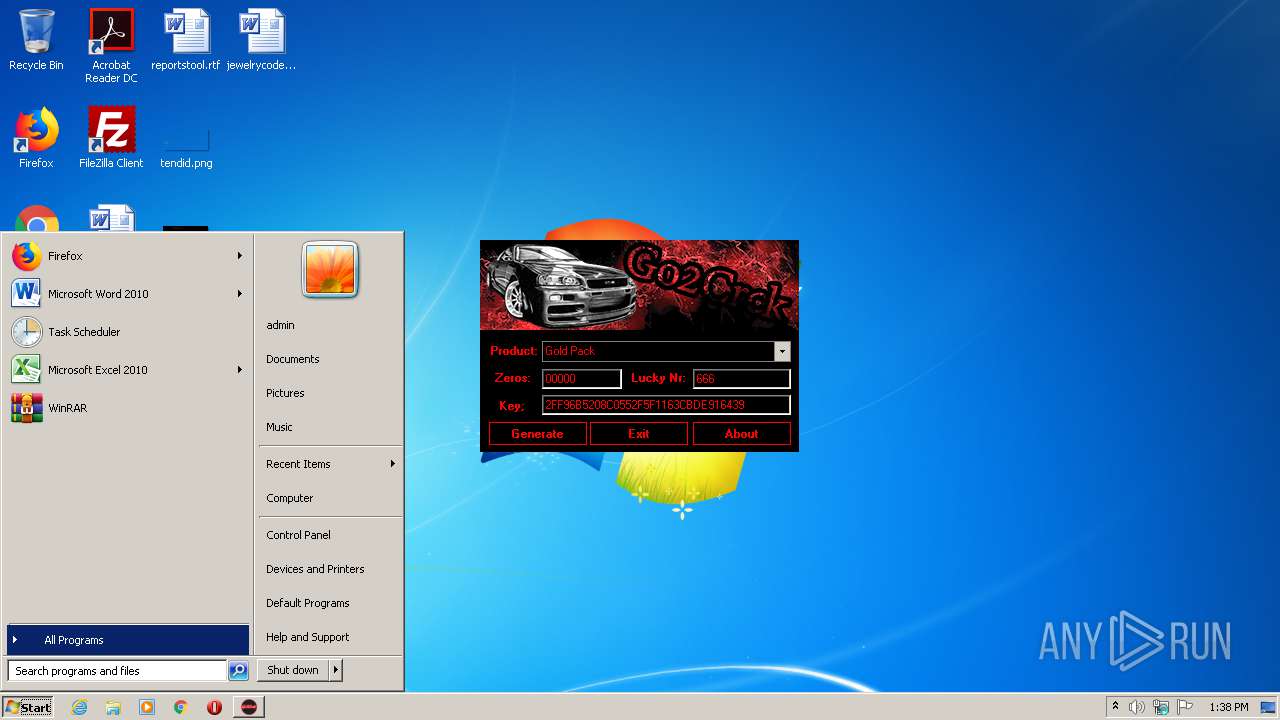Click the Show desktop button
Viewport: 1280px width, 720px height.
pyautogui.click(x=1269, y=707)
